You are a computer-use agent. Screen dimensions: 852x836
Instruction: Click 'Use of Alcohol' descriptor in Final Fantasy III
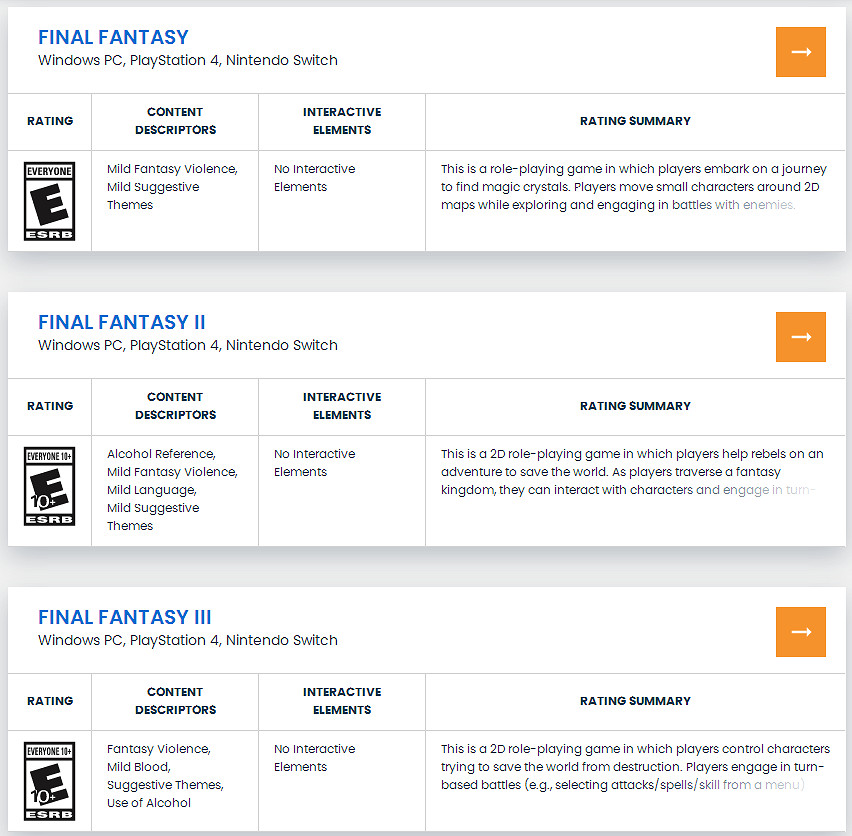click(149, 803)
